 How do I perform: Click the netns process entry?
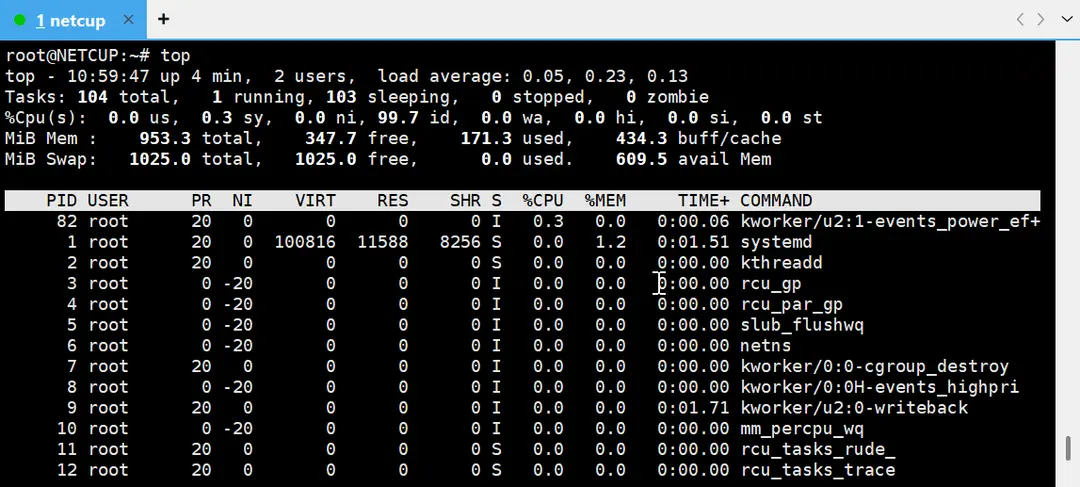[x=765, y=346]
